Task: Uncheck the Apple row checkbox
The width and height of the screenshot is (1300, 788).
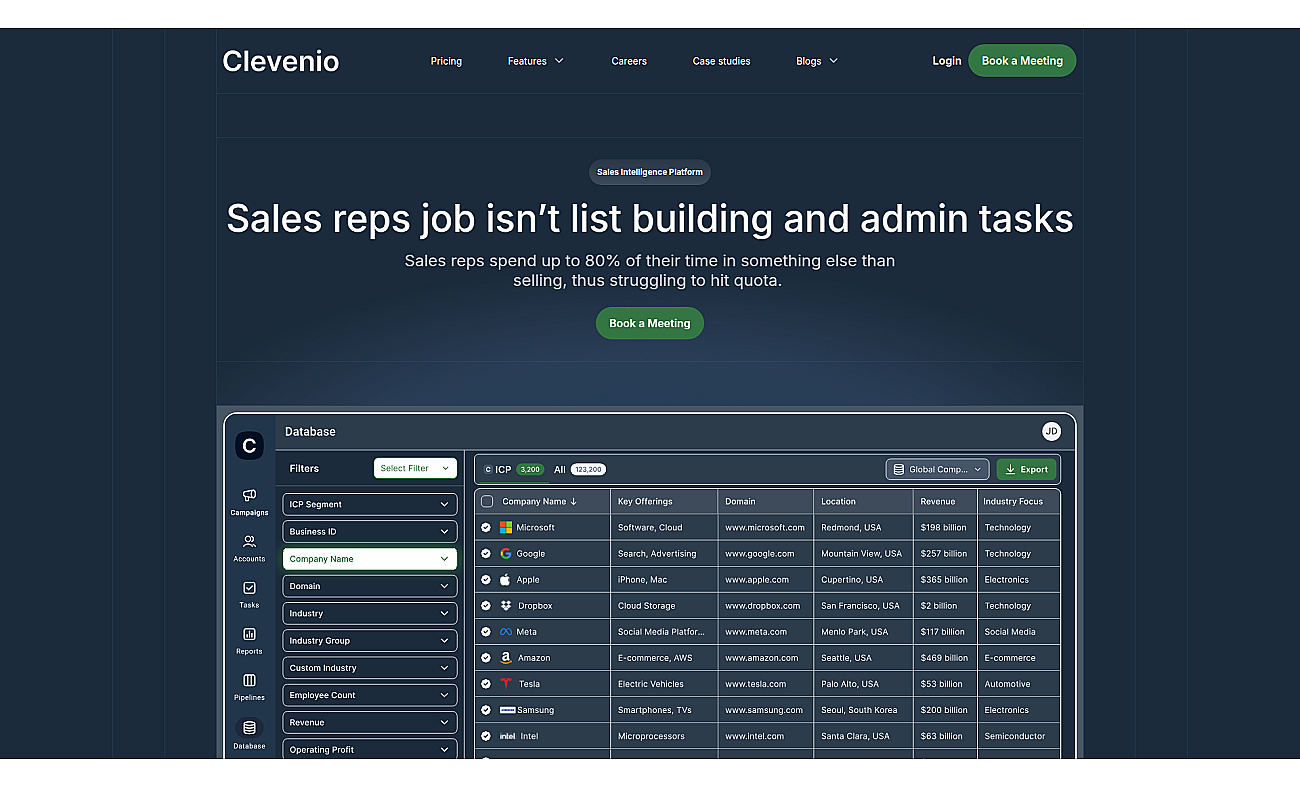Action: point(486,579)
